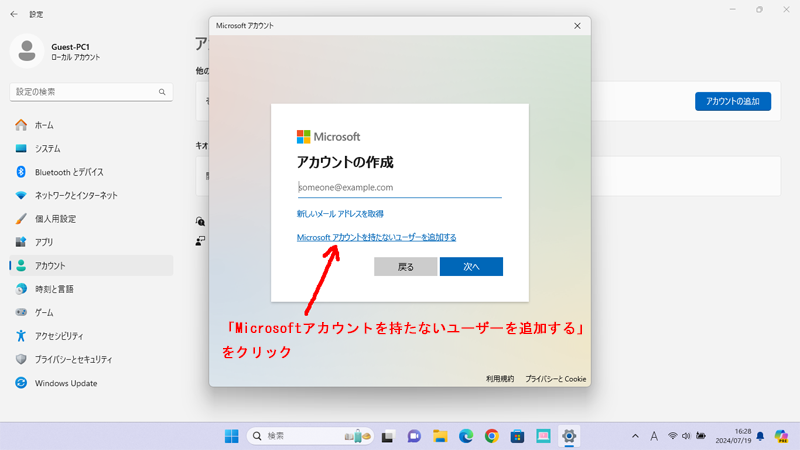Open the Windows Start menu
The width and height of the screenshot is (800, 450).
[x=231, y=436]
